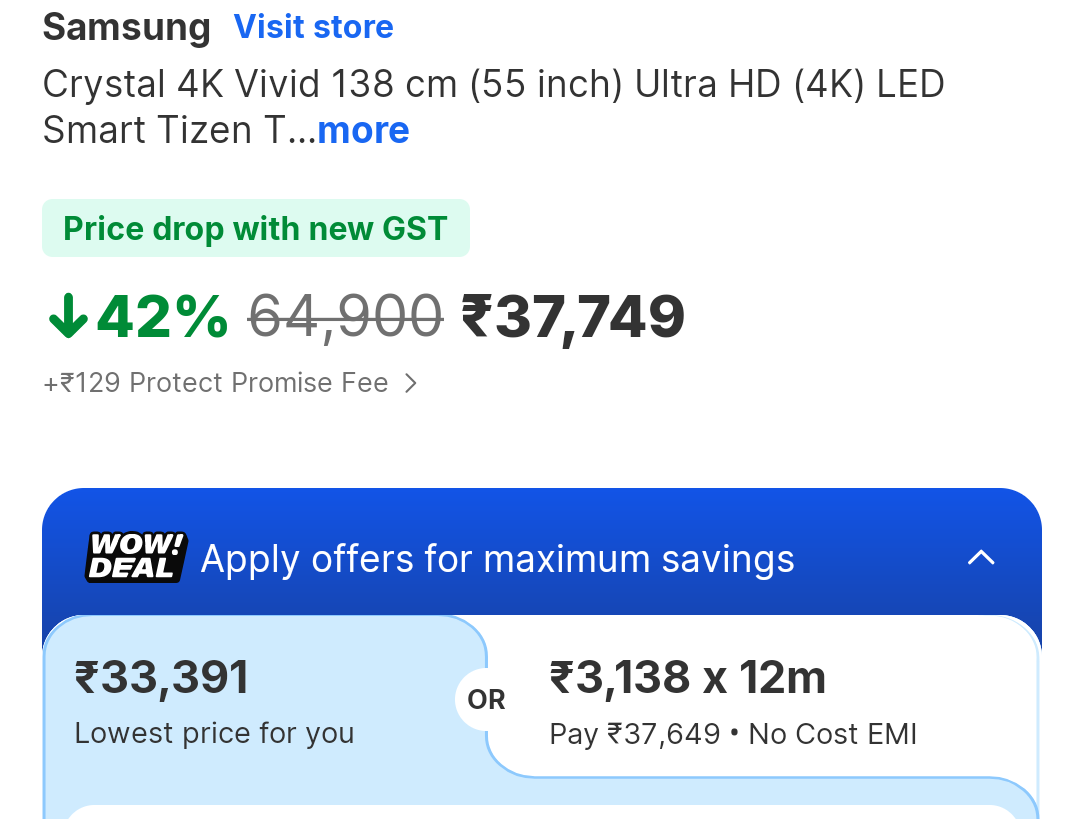
Task: Tap the ₹37,749 current price
Action: (x=573, y=317)
